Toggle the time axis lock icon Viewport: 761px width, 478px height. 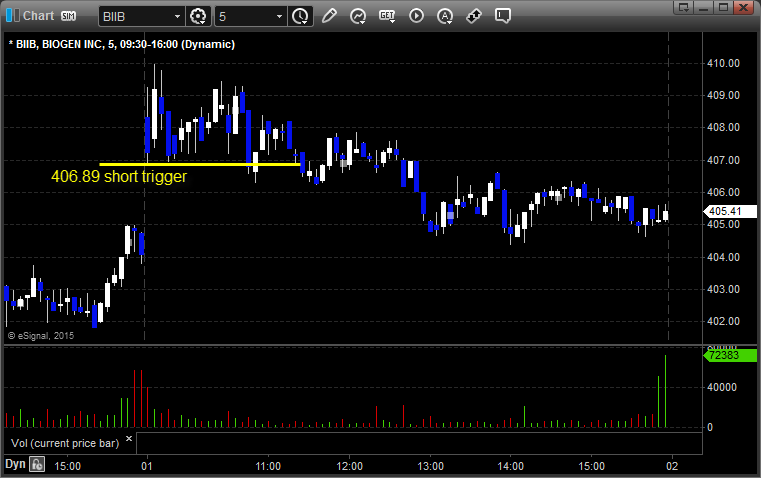[x=37, y=464]
